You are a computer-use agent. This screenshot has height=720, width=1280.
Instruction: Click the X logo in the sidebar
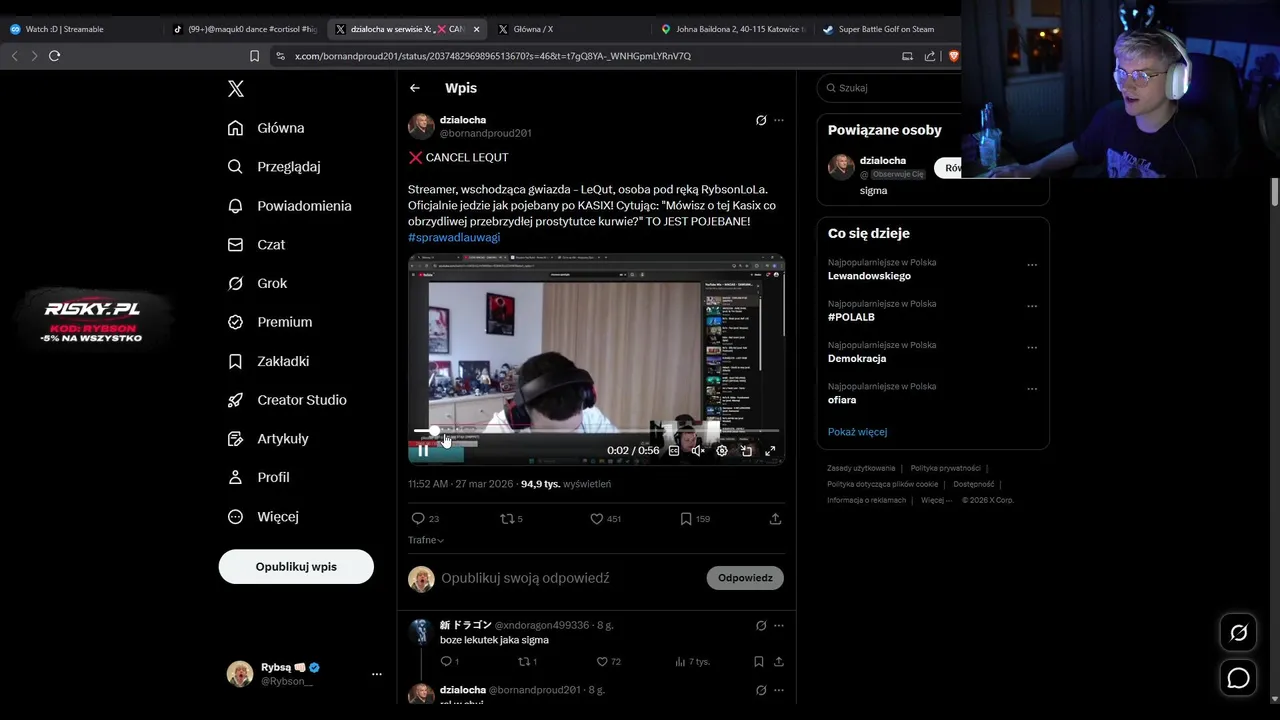(x=236, y=89)
